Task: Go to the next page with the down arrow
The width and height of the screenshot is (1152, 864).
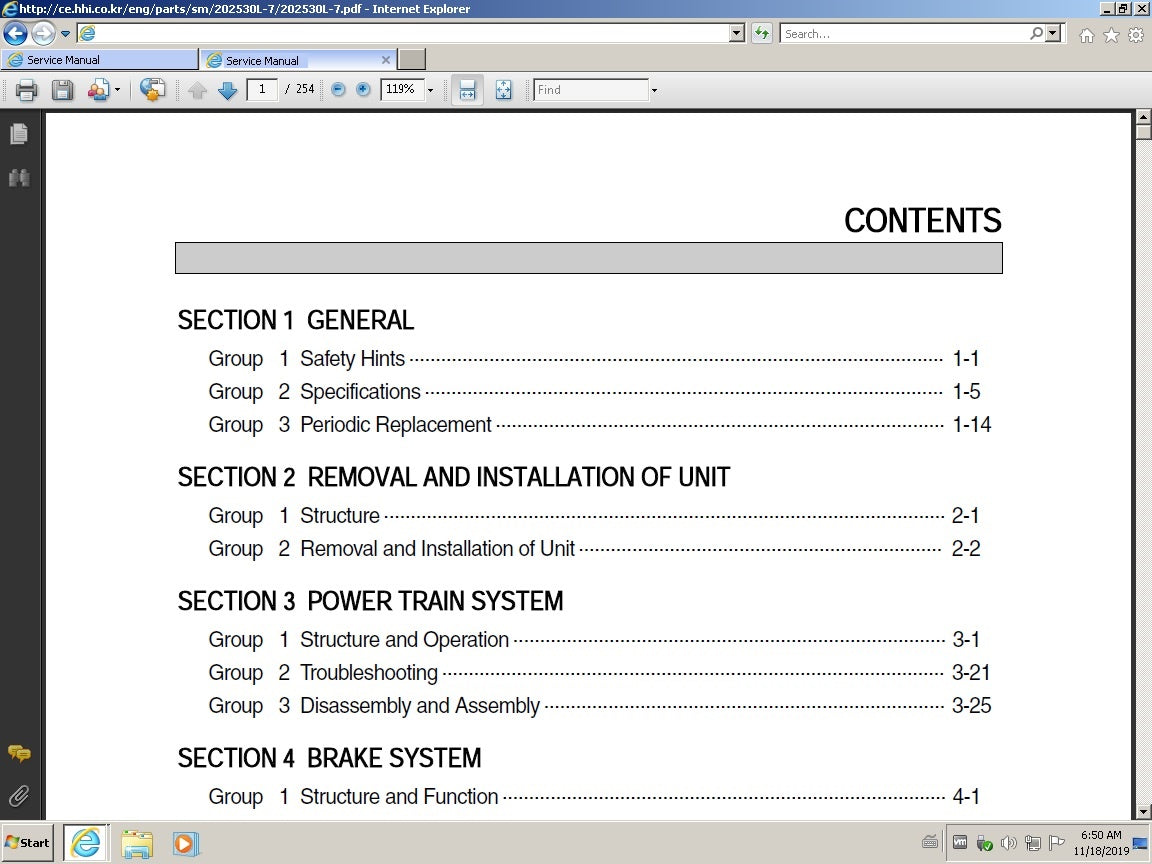Action: pyautogui.click(x=227, y=90)
